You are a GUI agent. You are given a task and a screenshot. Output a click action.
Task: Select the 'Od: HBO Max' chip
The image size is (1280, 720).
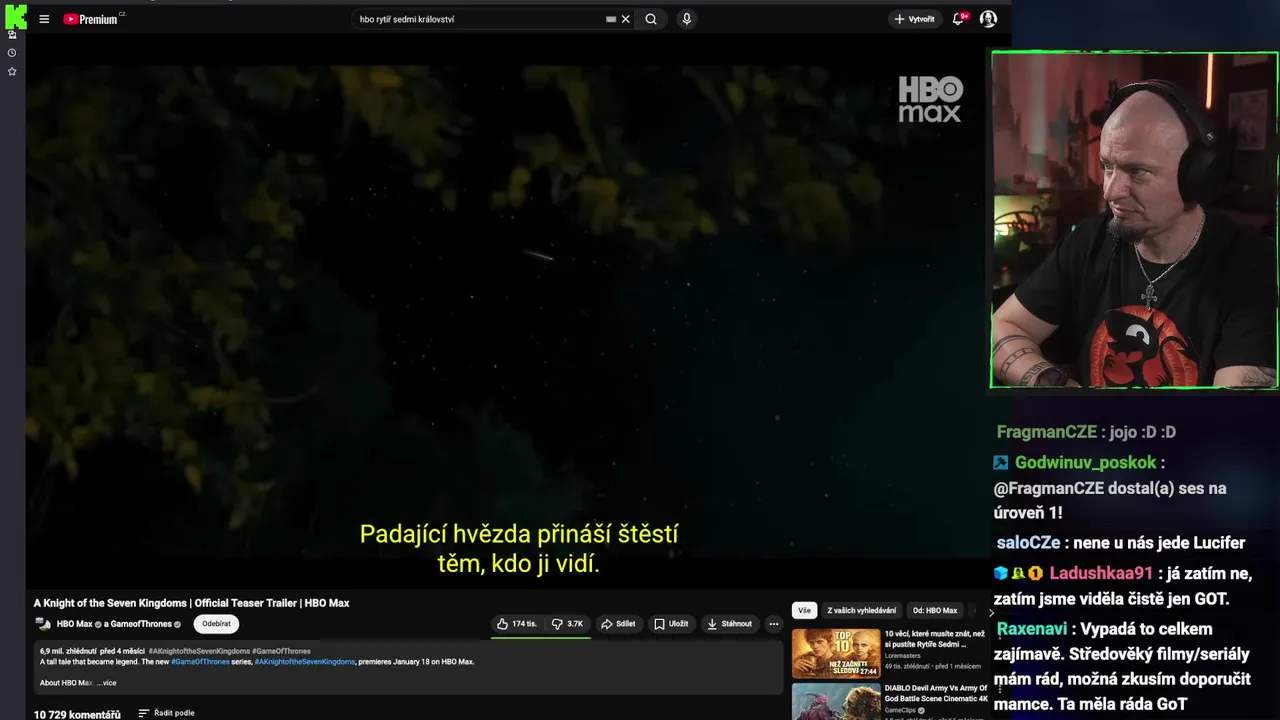(935, 610)
